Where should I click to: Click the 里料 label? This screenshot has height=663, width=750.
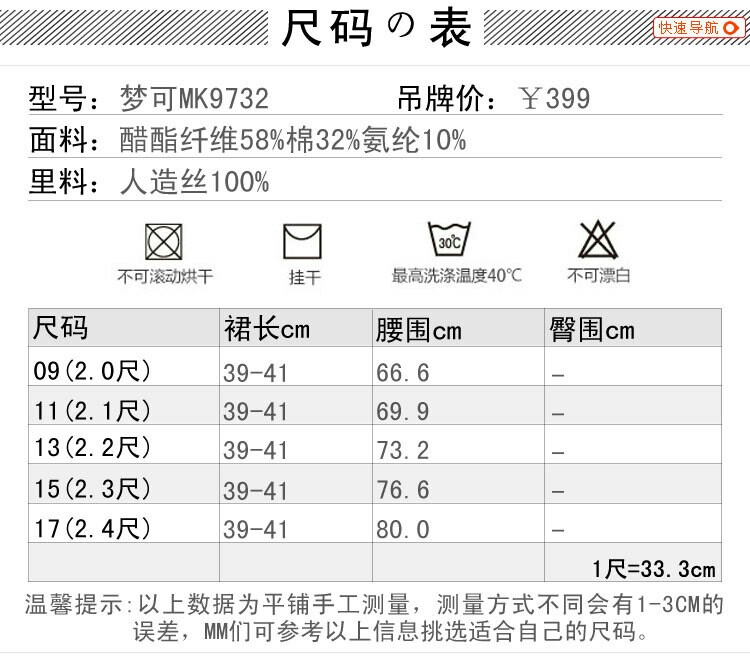(63, 182)
